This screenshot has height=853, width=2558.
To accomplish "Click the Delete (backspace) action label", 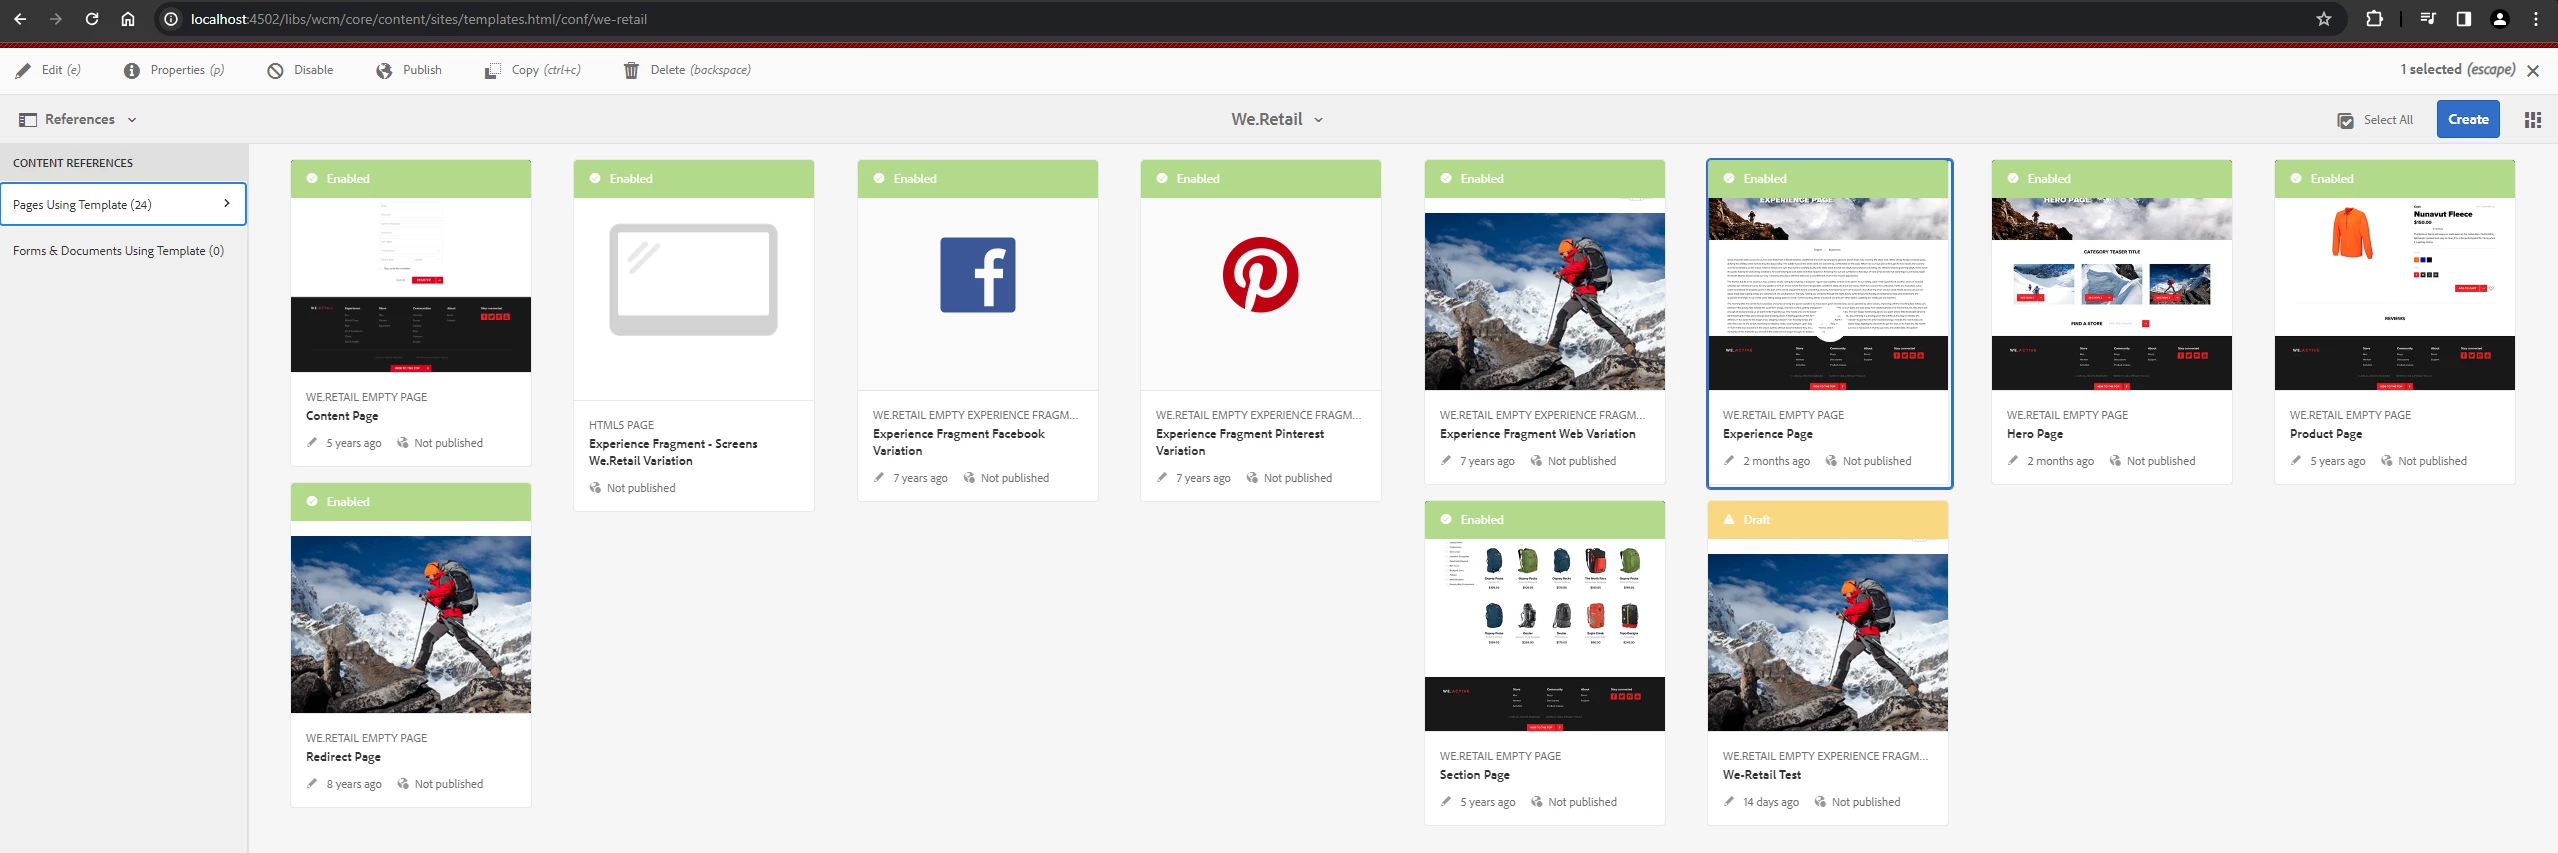I will tap(700, 70).
